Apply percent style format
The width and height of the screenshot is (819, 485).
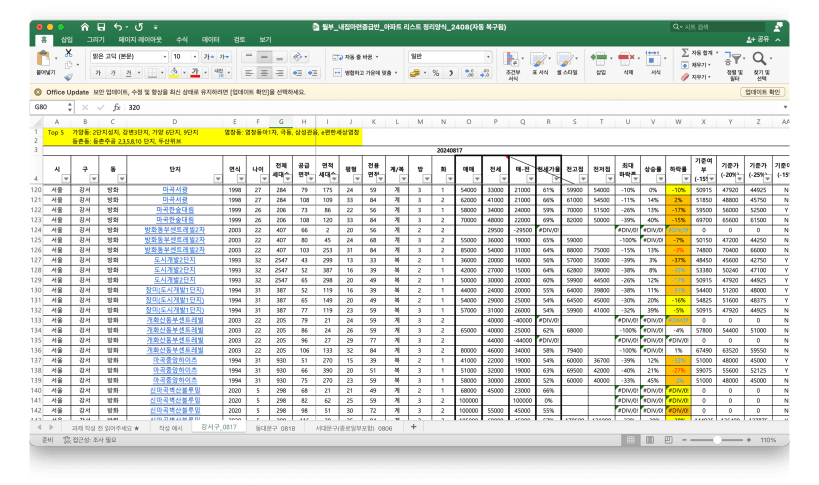pyautogui.click(x=436, y=73)
